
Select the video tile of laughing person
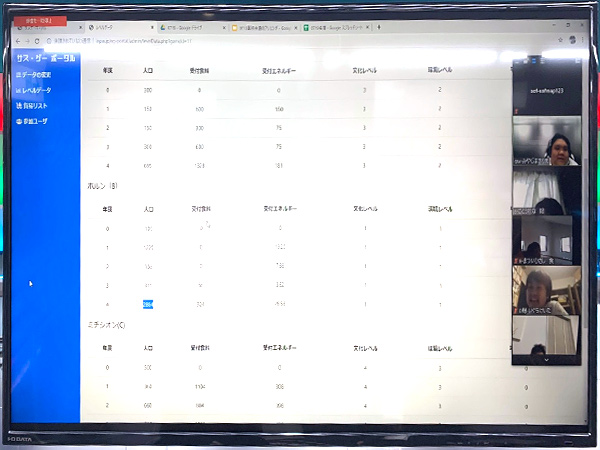[547, 290]
